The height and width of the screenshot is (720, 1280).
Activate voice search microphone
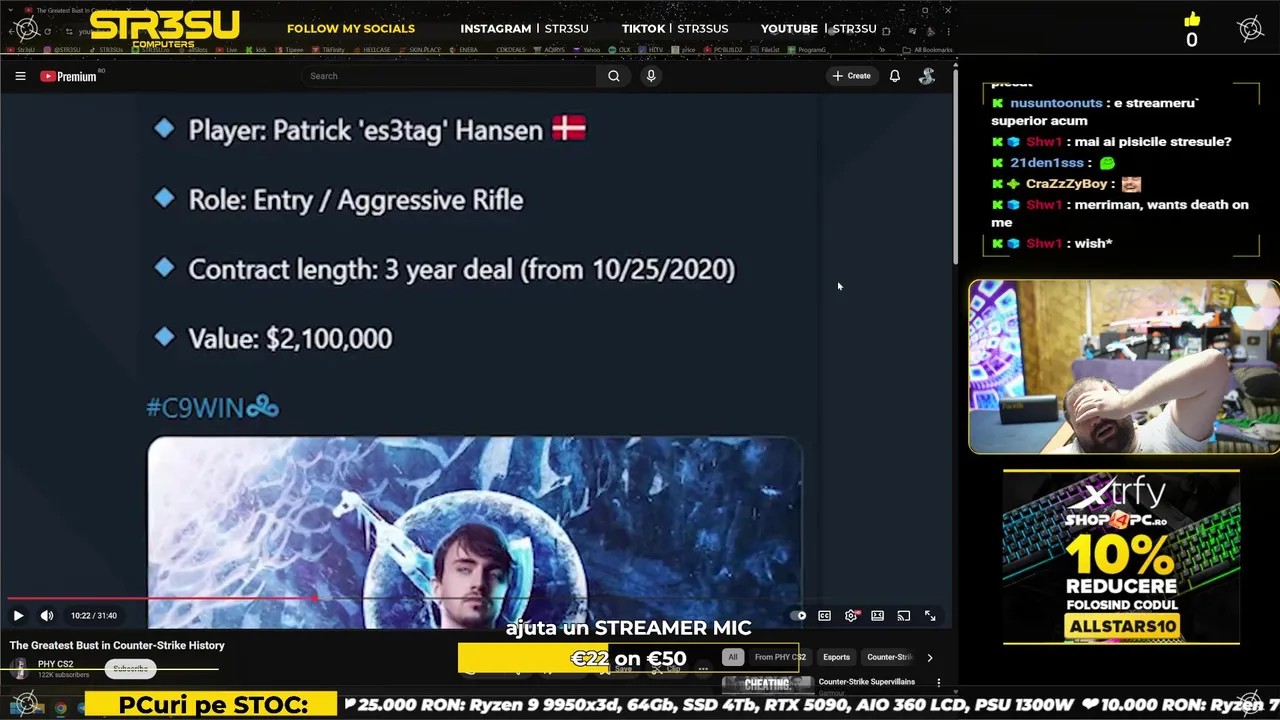pos(651,76)
